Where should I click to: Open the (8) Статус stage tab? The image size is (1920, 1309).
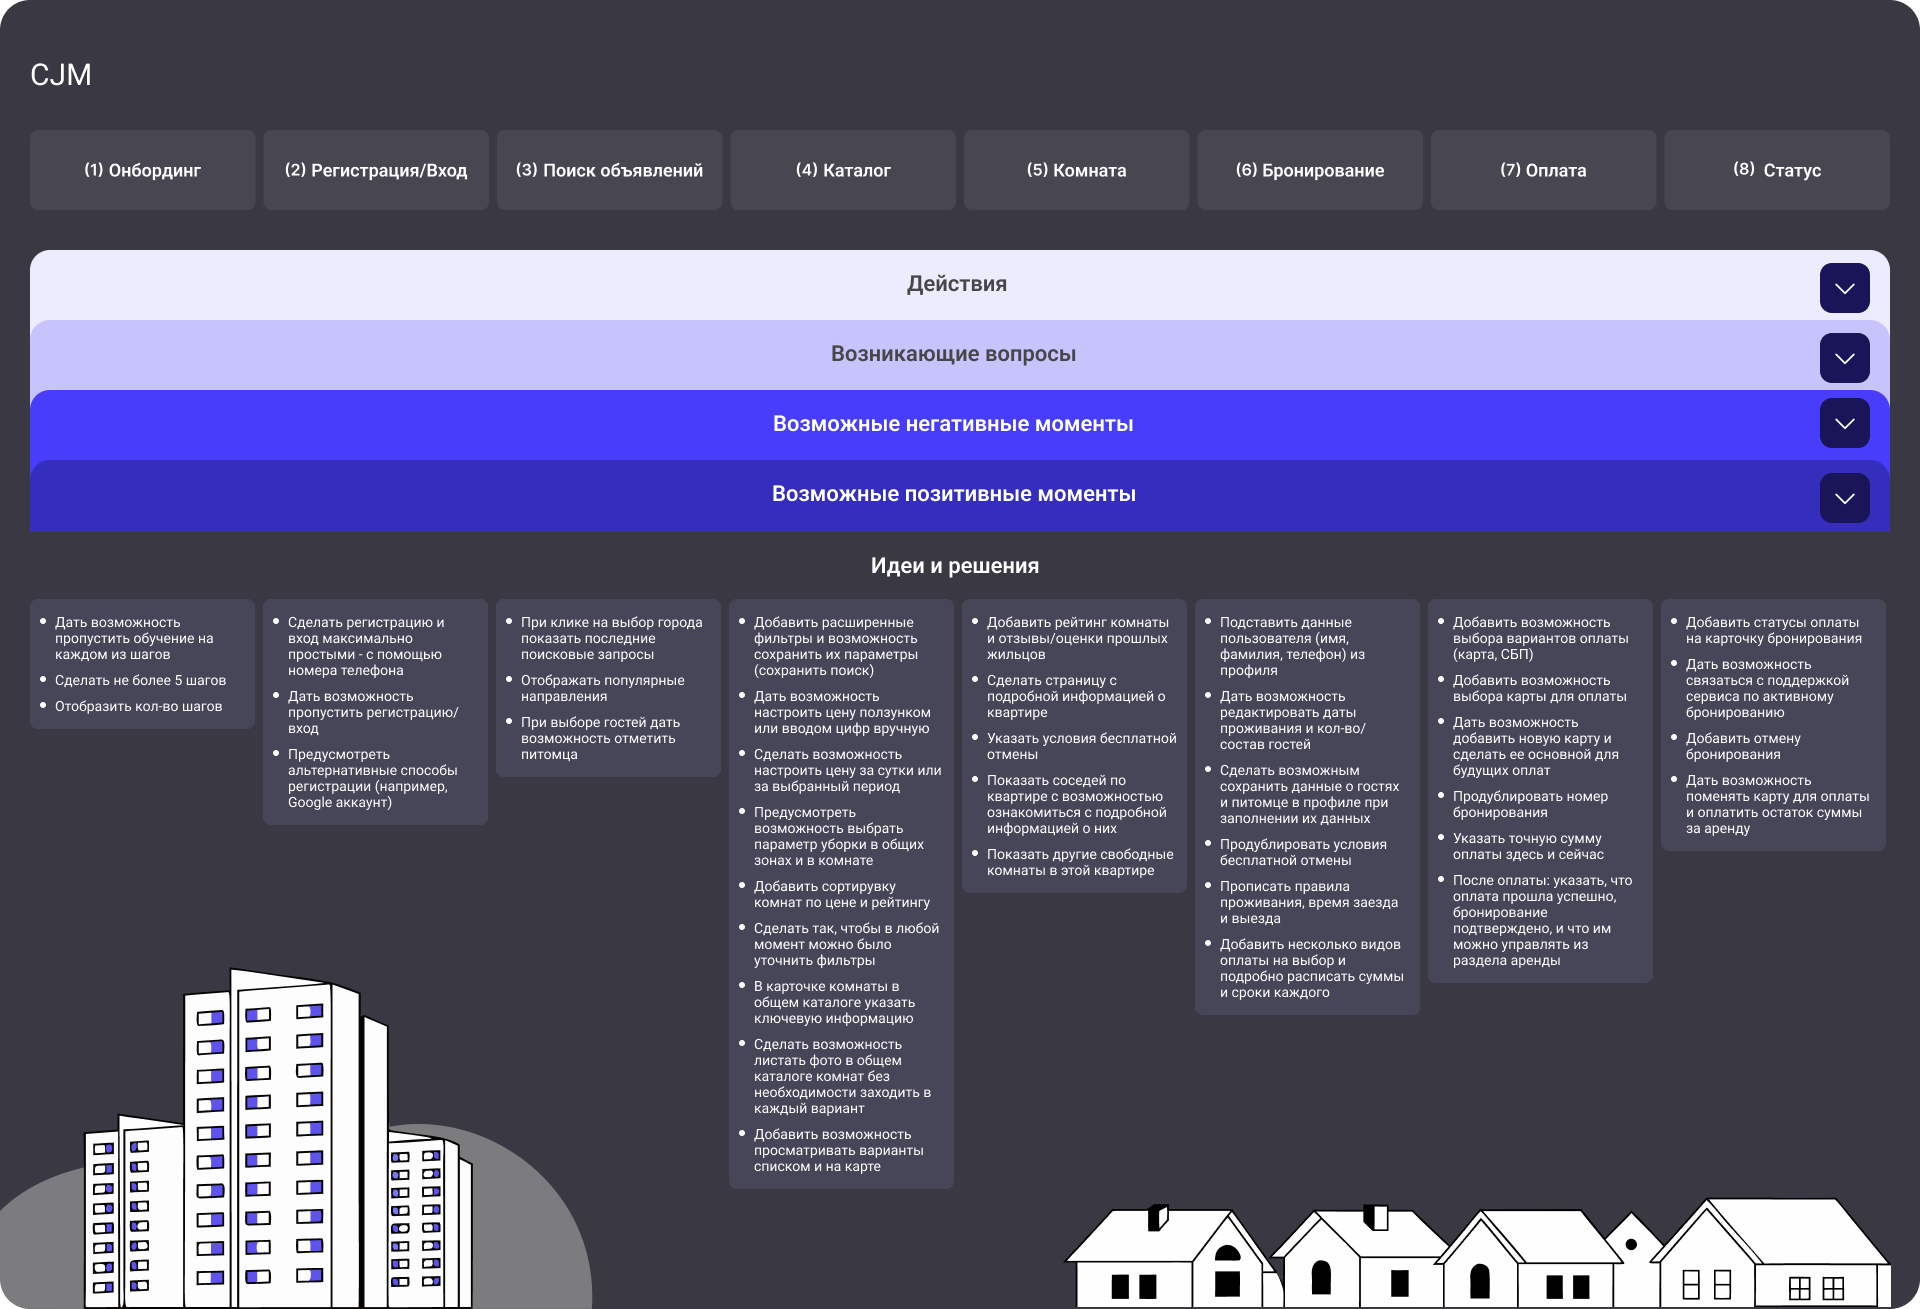click(1777, 170)
